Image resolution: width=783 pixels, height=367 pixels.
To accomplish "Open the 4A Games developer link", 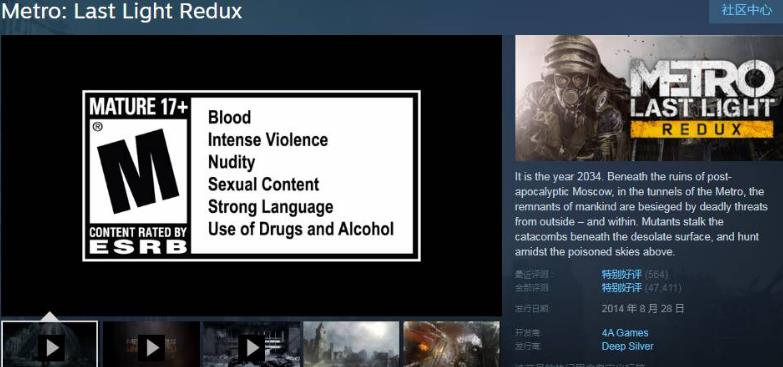I will (625, 333).
